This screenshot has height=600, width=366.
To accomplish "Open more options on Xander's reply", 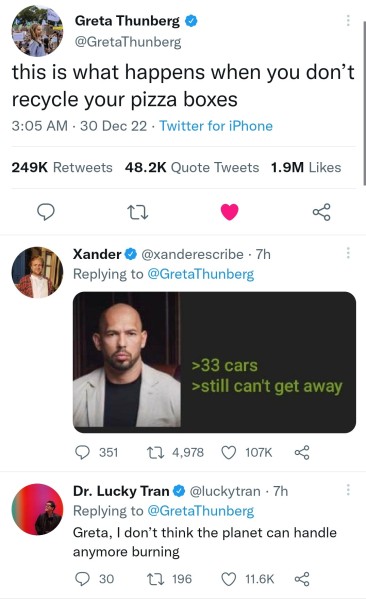I will (348, 253).
